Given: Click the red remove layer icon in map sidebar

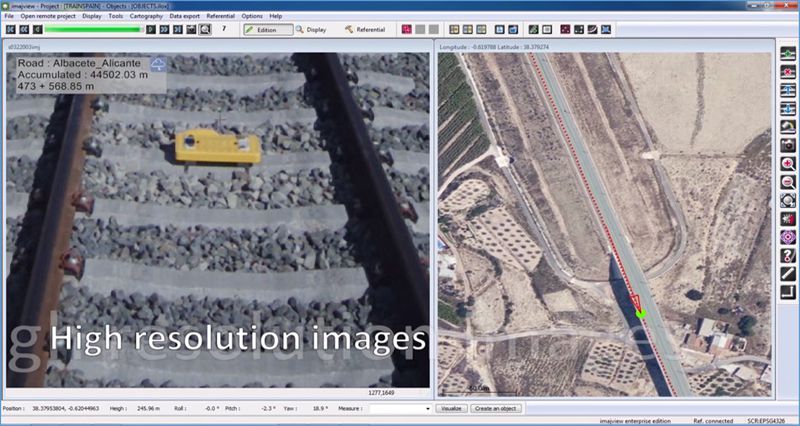Looking at the screenshot, I should 788,72.
